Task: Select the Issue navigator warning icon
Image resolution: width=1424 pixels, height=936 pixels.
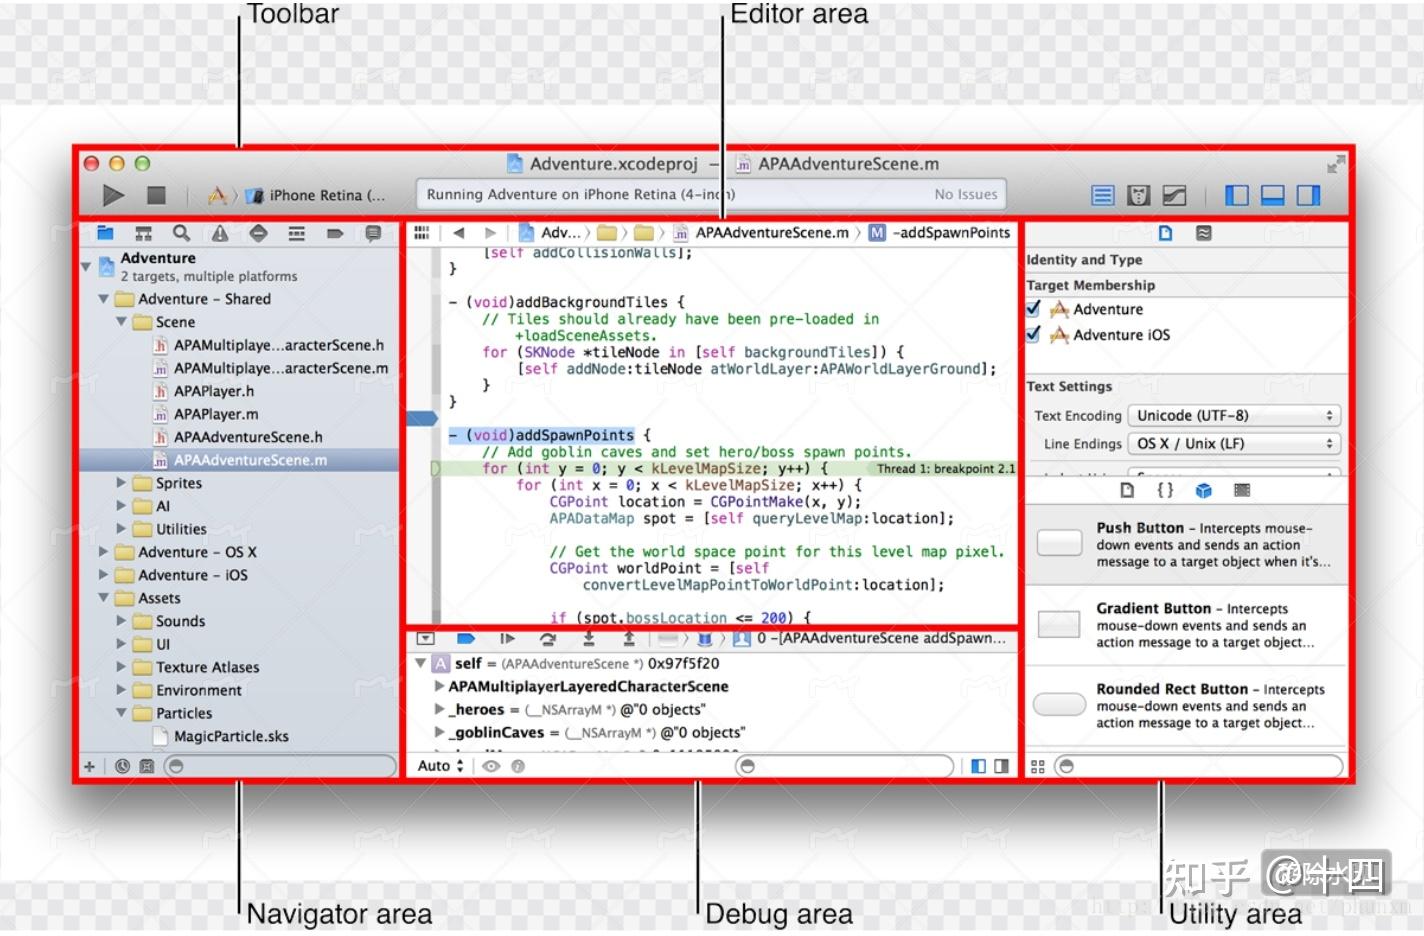Action: coord(219,232)
